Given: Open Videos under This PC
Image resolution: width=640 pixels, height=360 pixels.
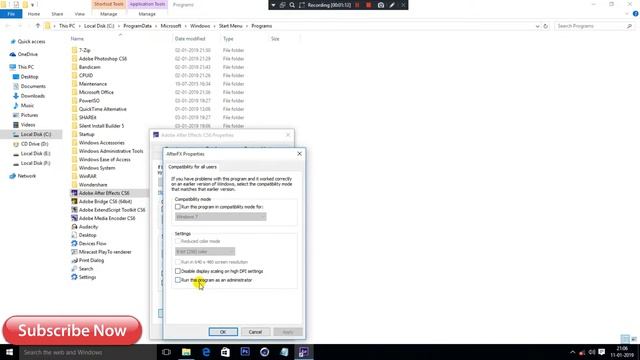Looking at the screenshot, I should pyautogui.click(x=28, y=125).
